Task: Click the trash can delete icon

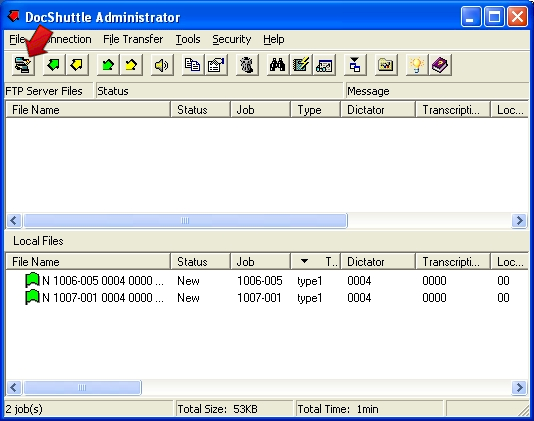Action: (247, 65)
